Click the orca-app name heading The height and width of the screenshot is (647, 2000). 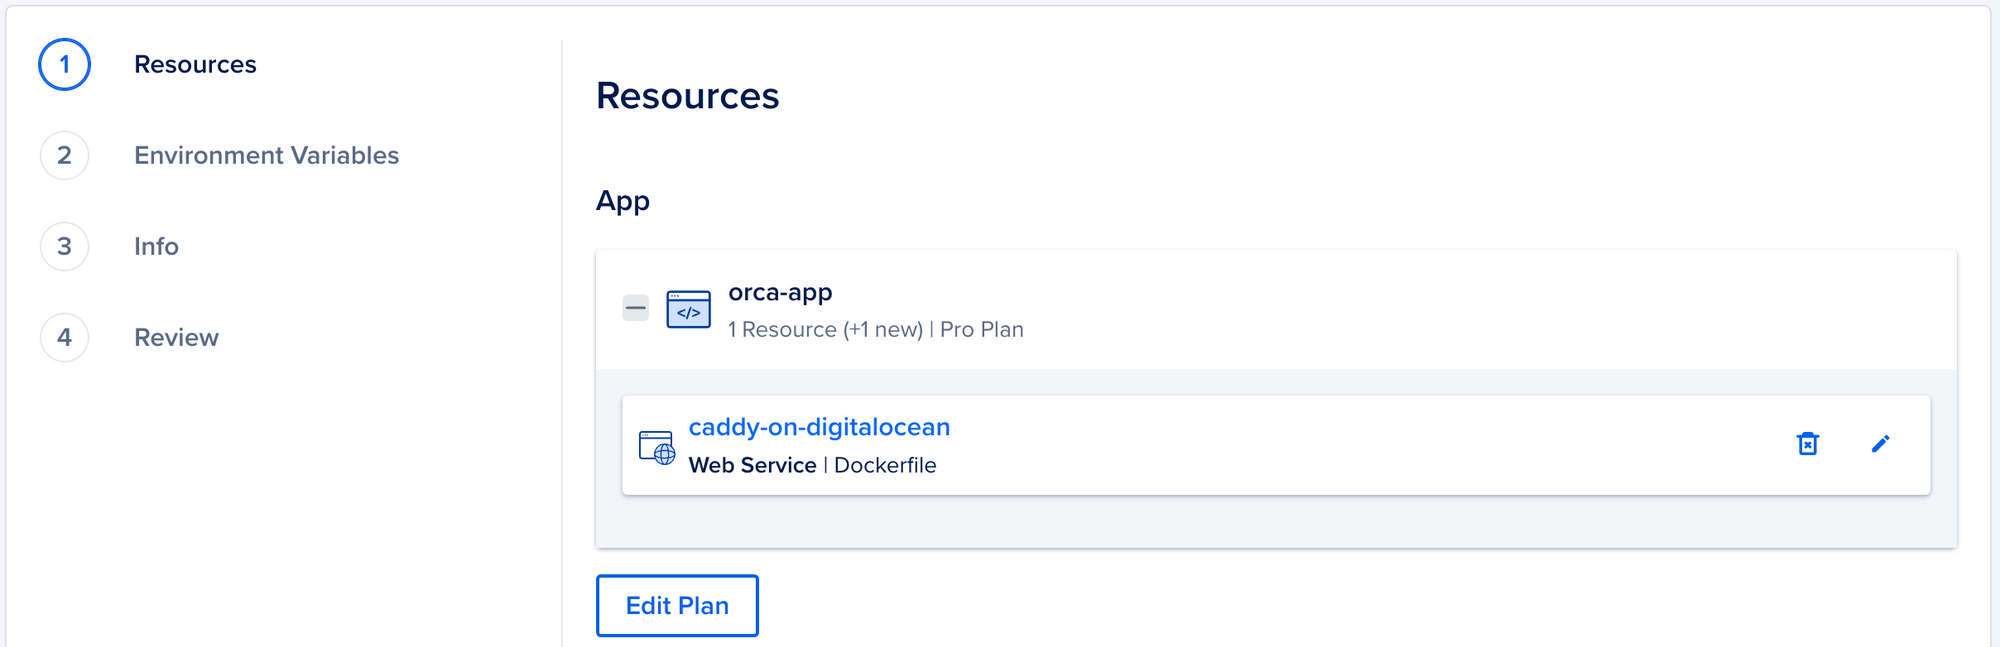click(780, 292)
